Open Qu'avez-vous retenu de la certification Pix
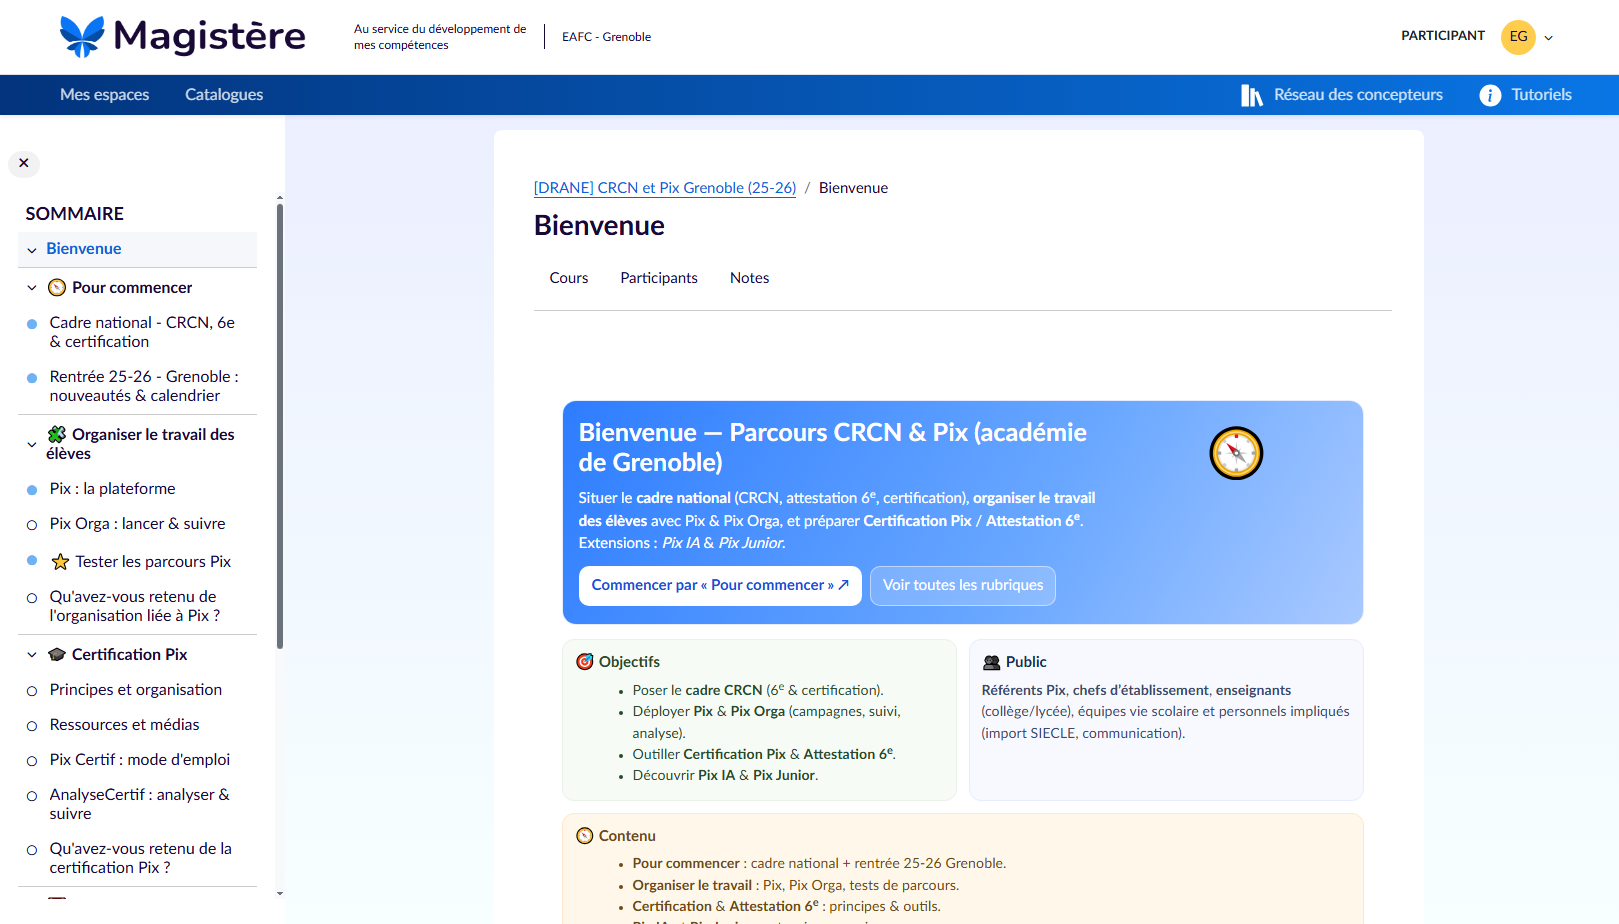This screenshot has width=1619, height=924. point(141,858)
